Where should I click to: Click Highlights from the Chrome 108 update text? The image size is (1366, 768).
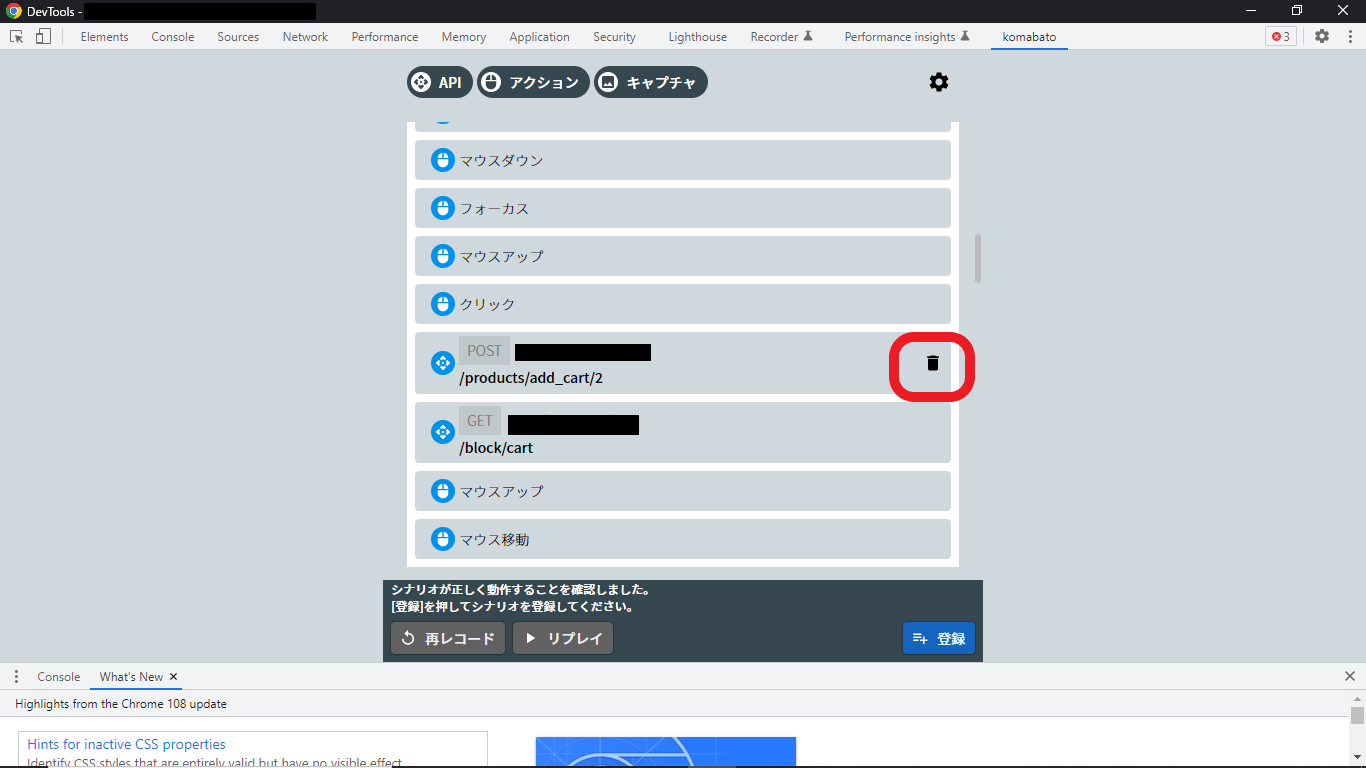(121, 704)
